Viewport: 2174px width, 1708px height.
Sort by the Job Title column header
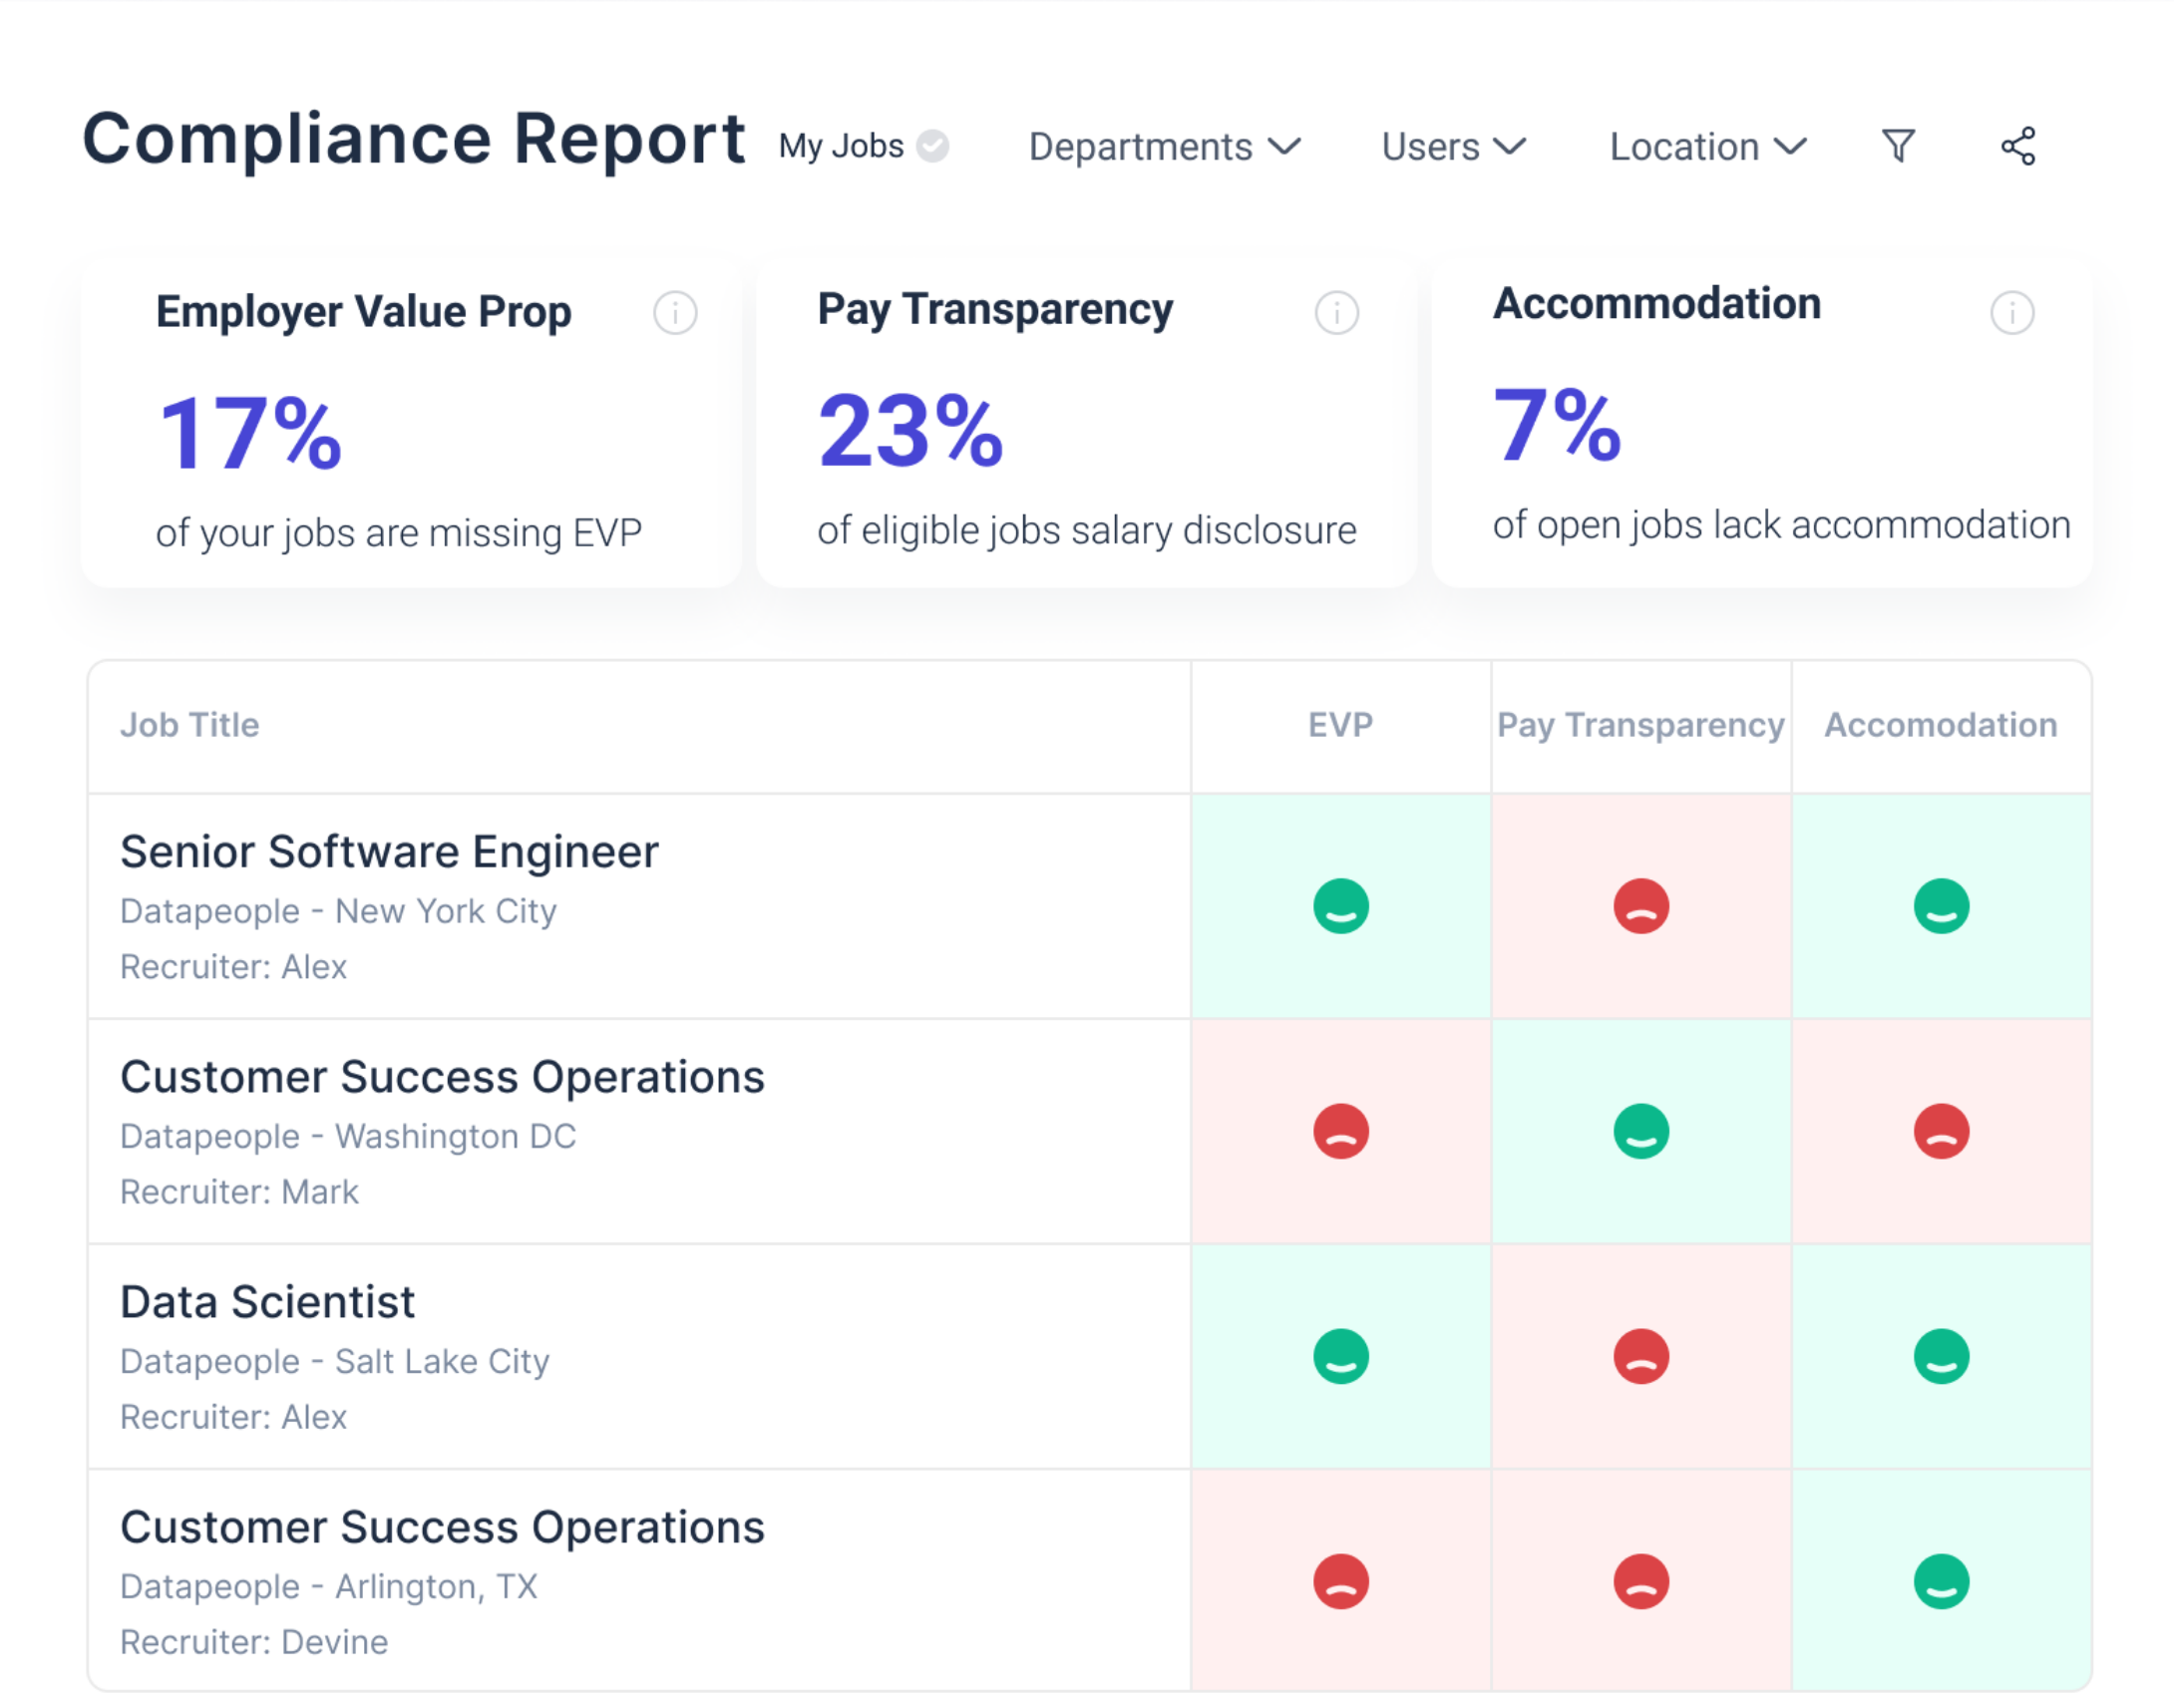pyautogui.click(x=189, y=725)
